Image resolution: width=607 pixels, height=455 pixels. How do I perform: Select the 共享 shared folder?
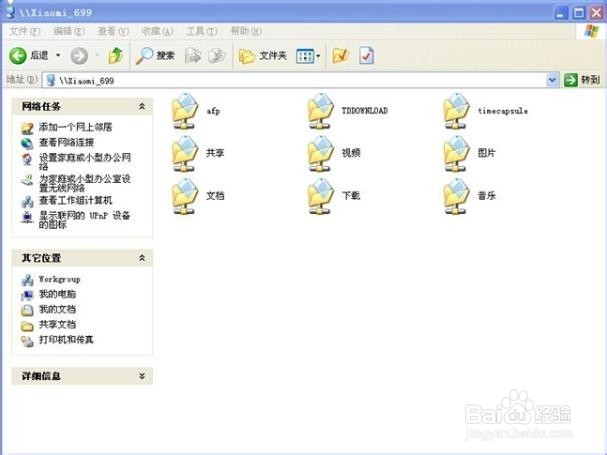pos(197,153)
